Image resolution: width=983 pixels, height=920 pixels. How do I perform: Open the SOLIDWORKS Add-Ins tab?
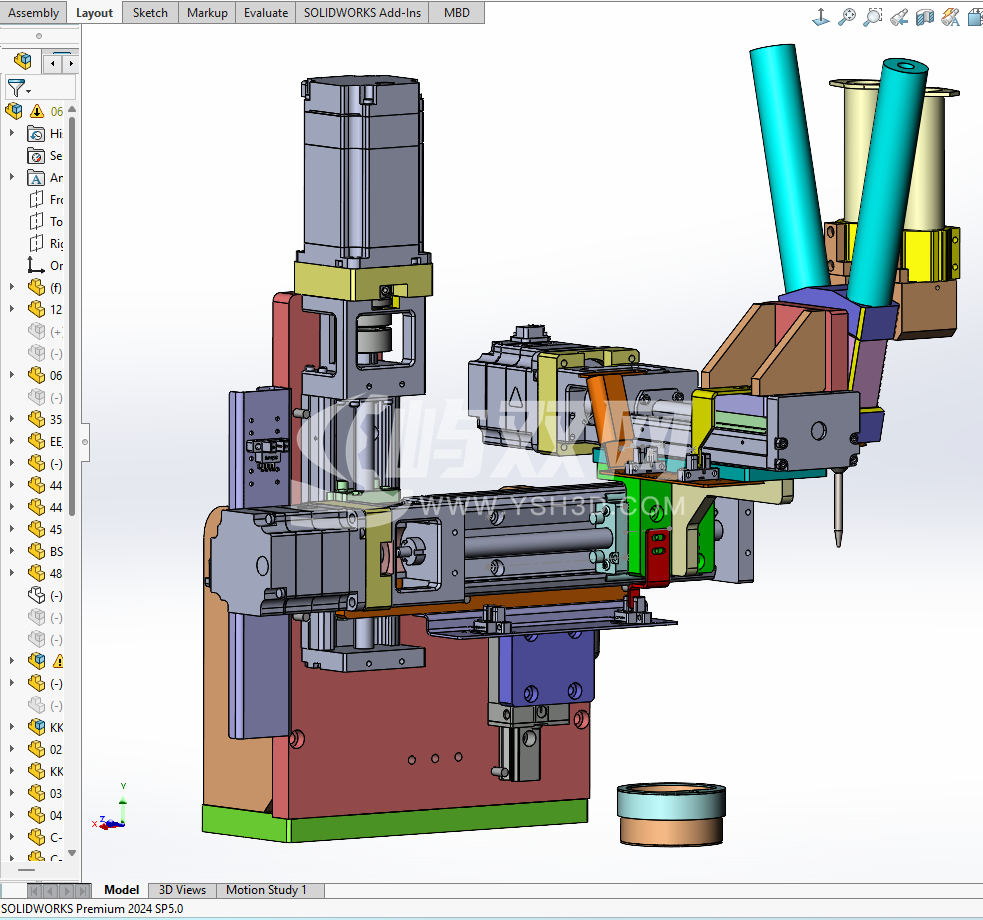(x=362, y=12)
